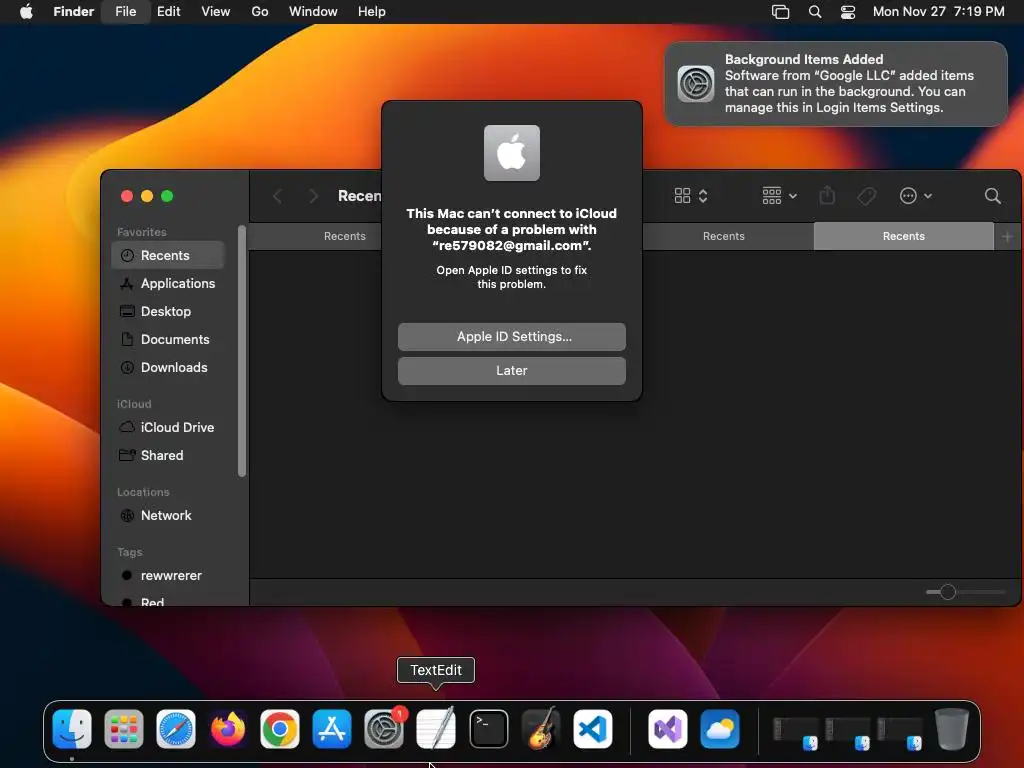Open Finder from the Dock
Image resolution: width=1024 pixels, height=768 pixels.
pyautogui.click(x=72, y=728)
